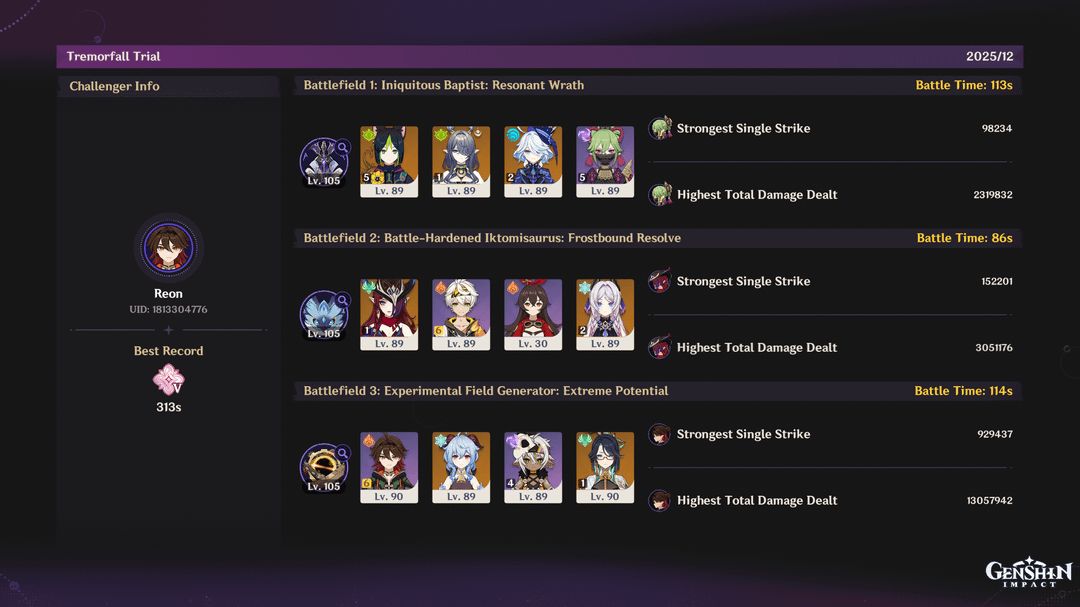Select first character card in Battlefield 1
1080x607 pixels.
click(389, 162)
